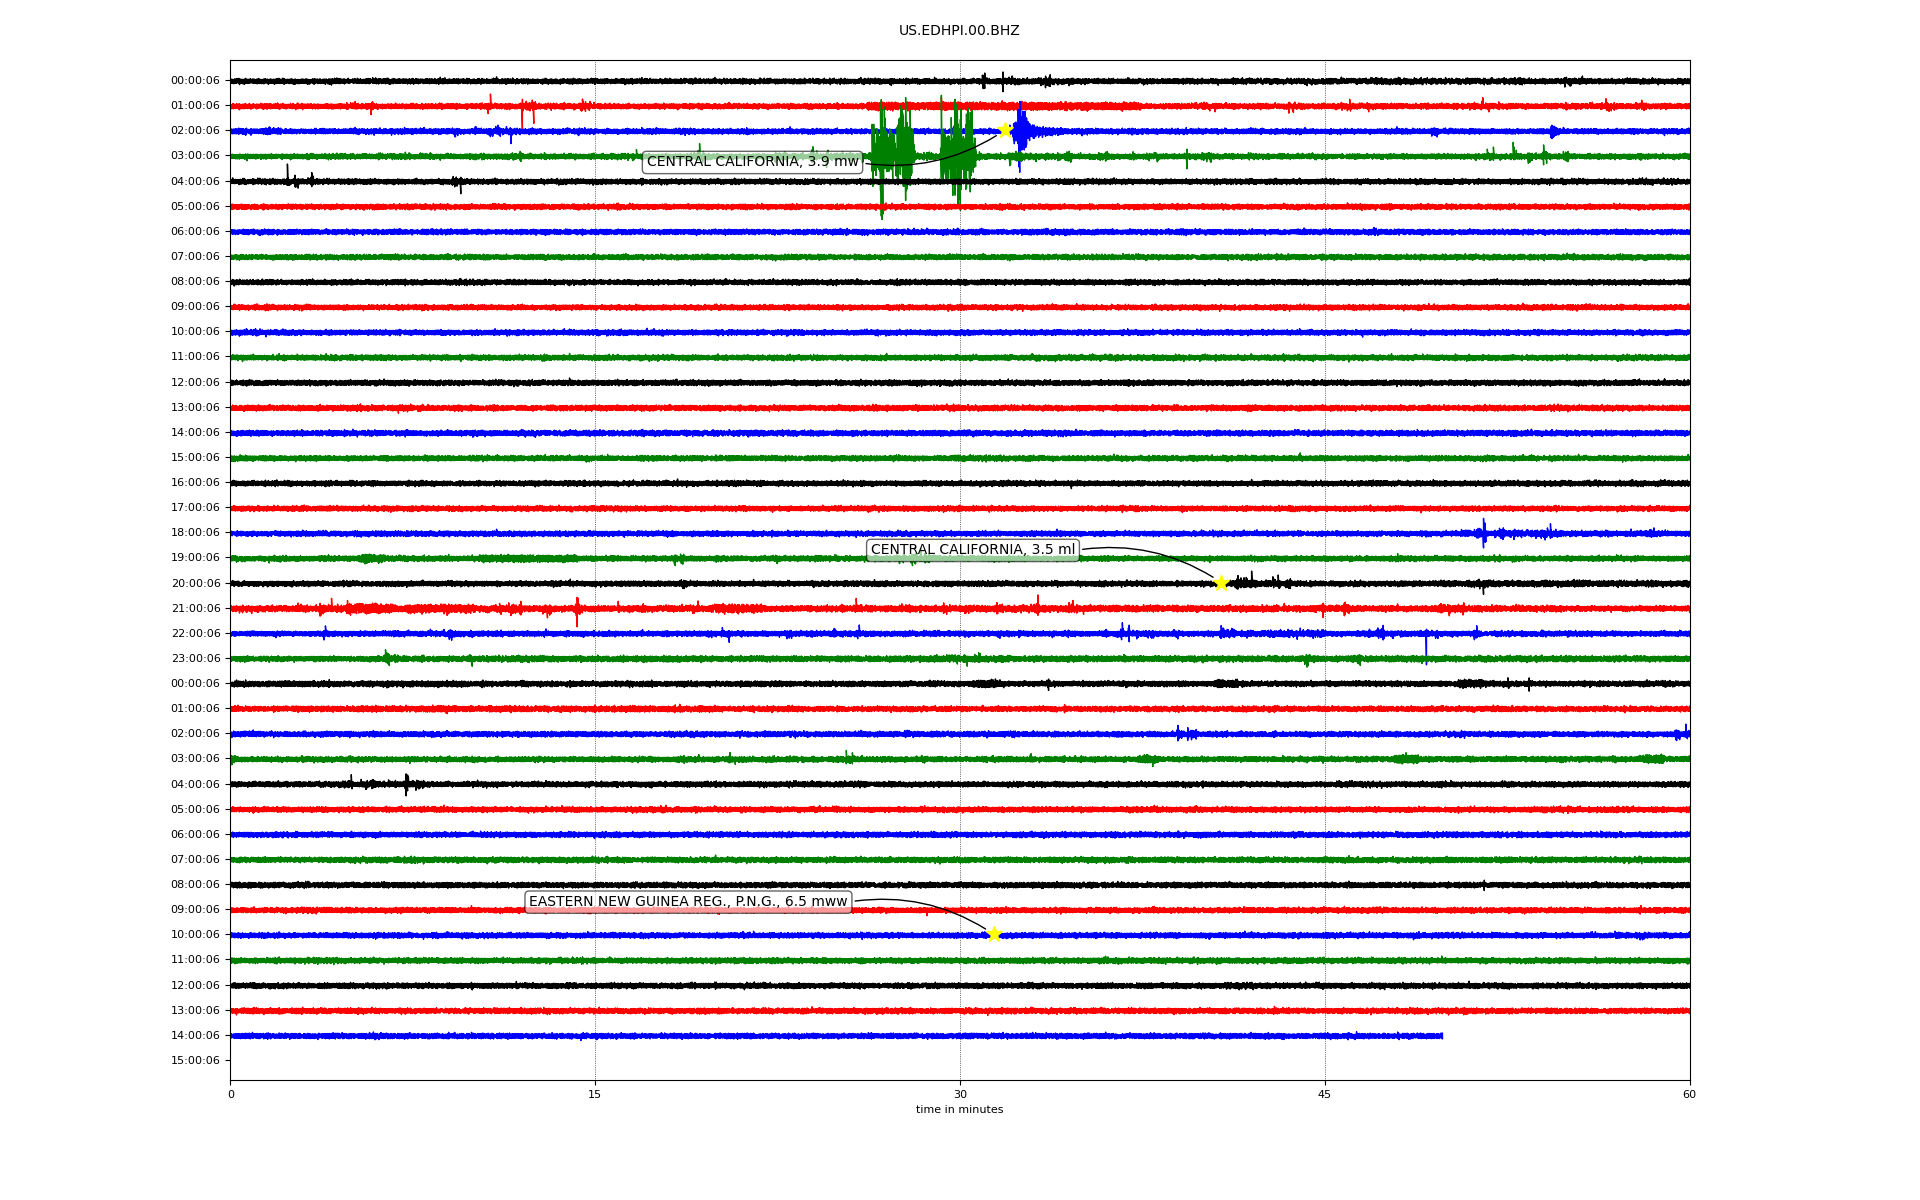Click the 45 minute x-axis tick label
The image size is (1920, 1200).
click(x=1325, y=1094)
